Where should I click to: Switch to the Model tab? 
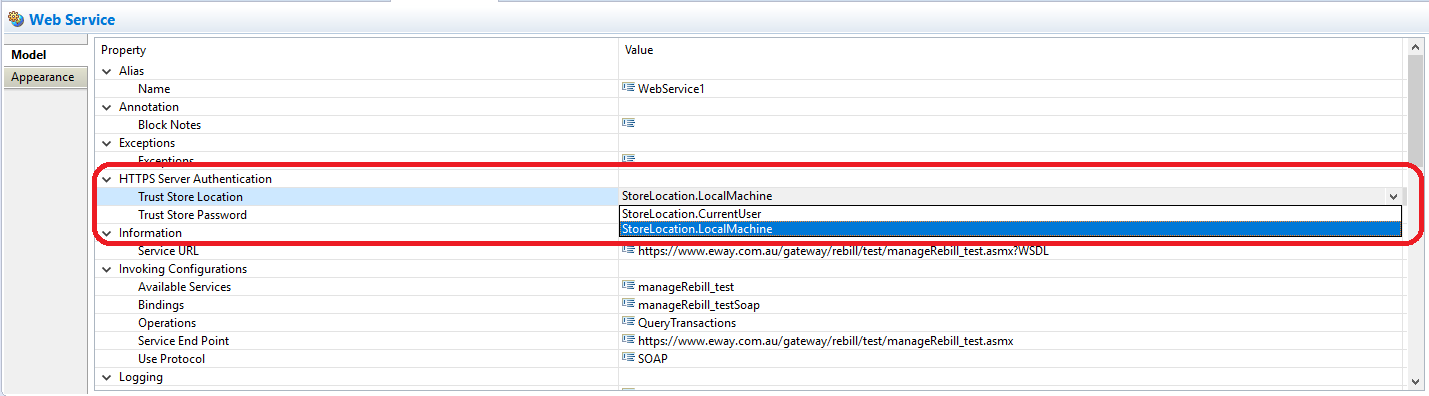[x=29, y=54]
